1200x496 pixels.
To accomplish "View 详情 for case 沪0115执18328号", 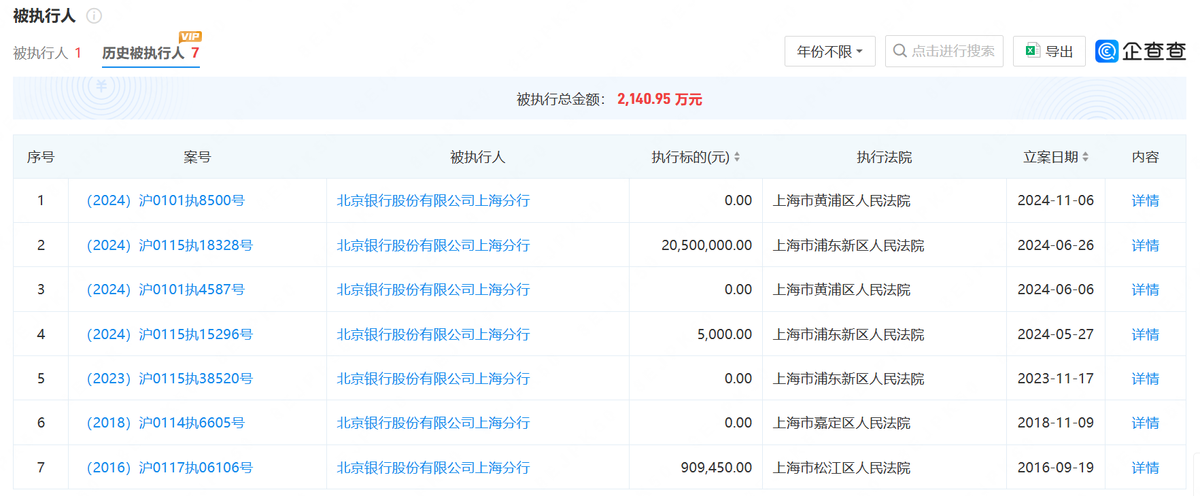I will [x=1145, y=245].
